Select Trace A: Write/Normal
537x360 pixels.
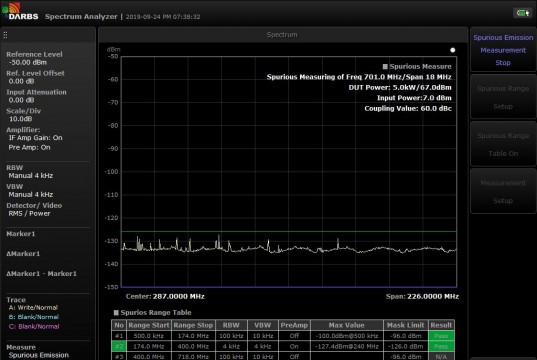click(x=33, y=308)
